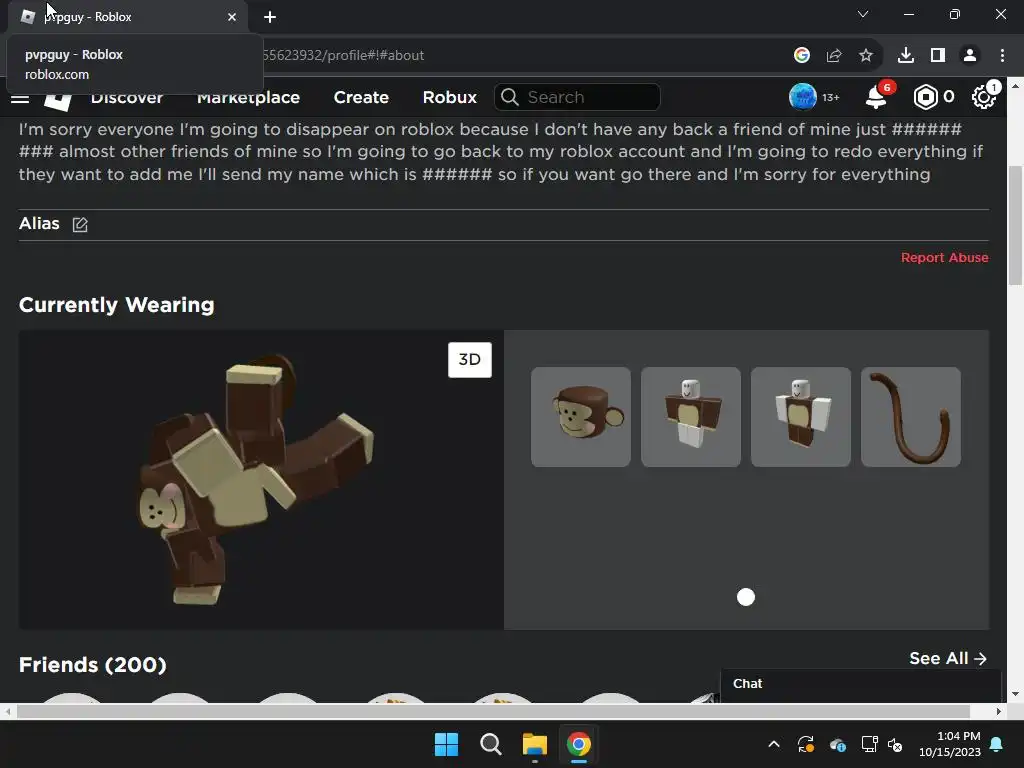Go to the Robux page
The height and width of the screenshot is (768, 1024).
coord(449,97)
